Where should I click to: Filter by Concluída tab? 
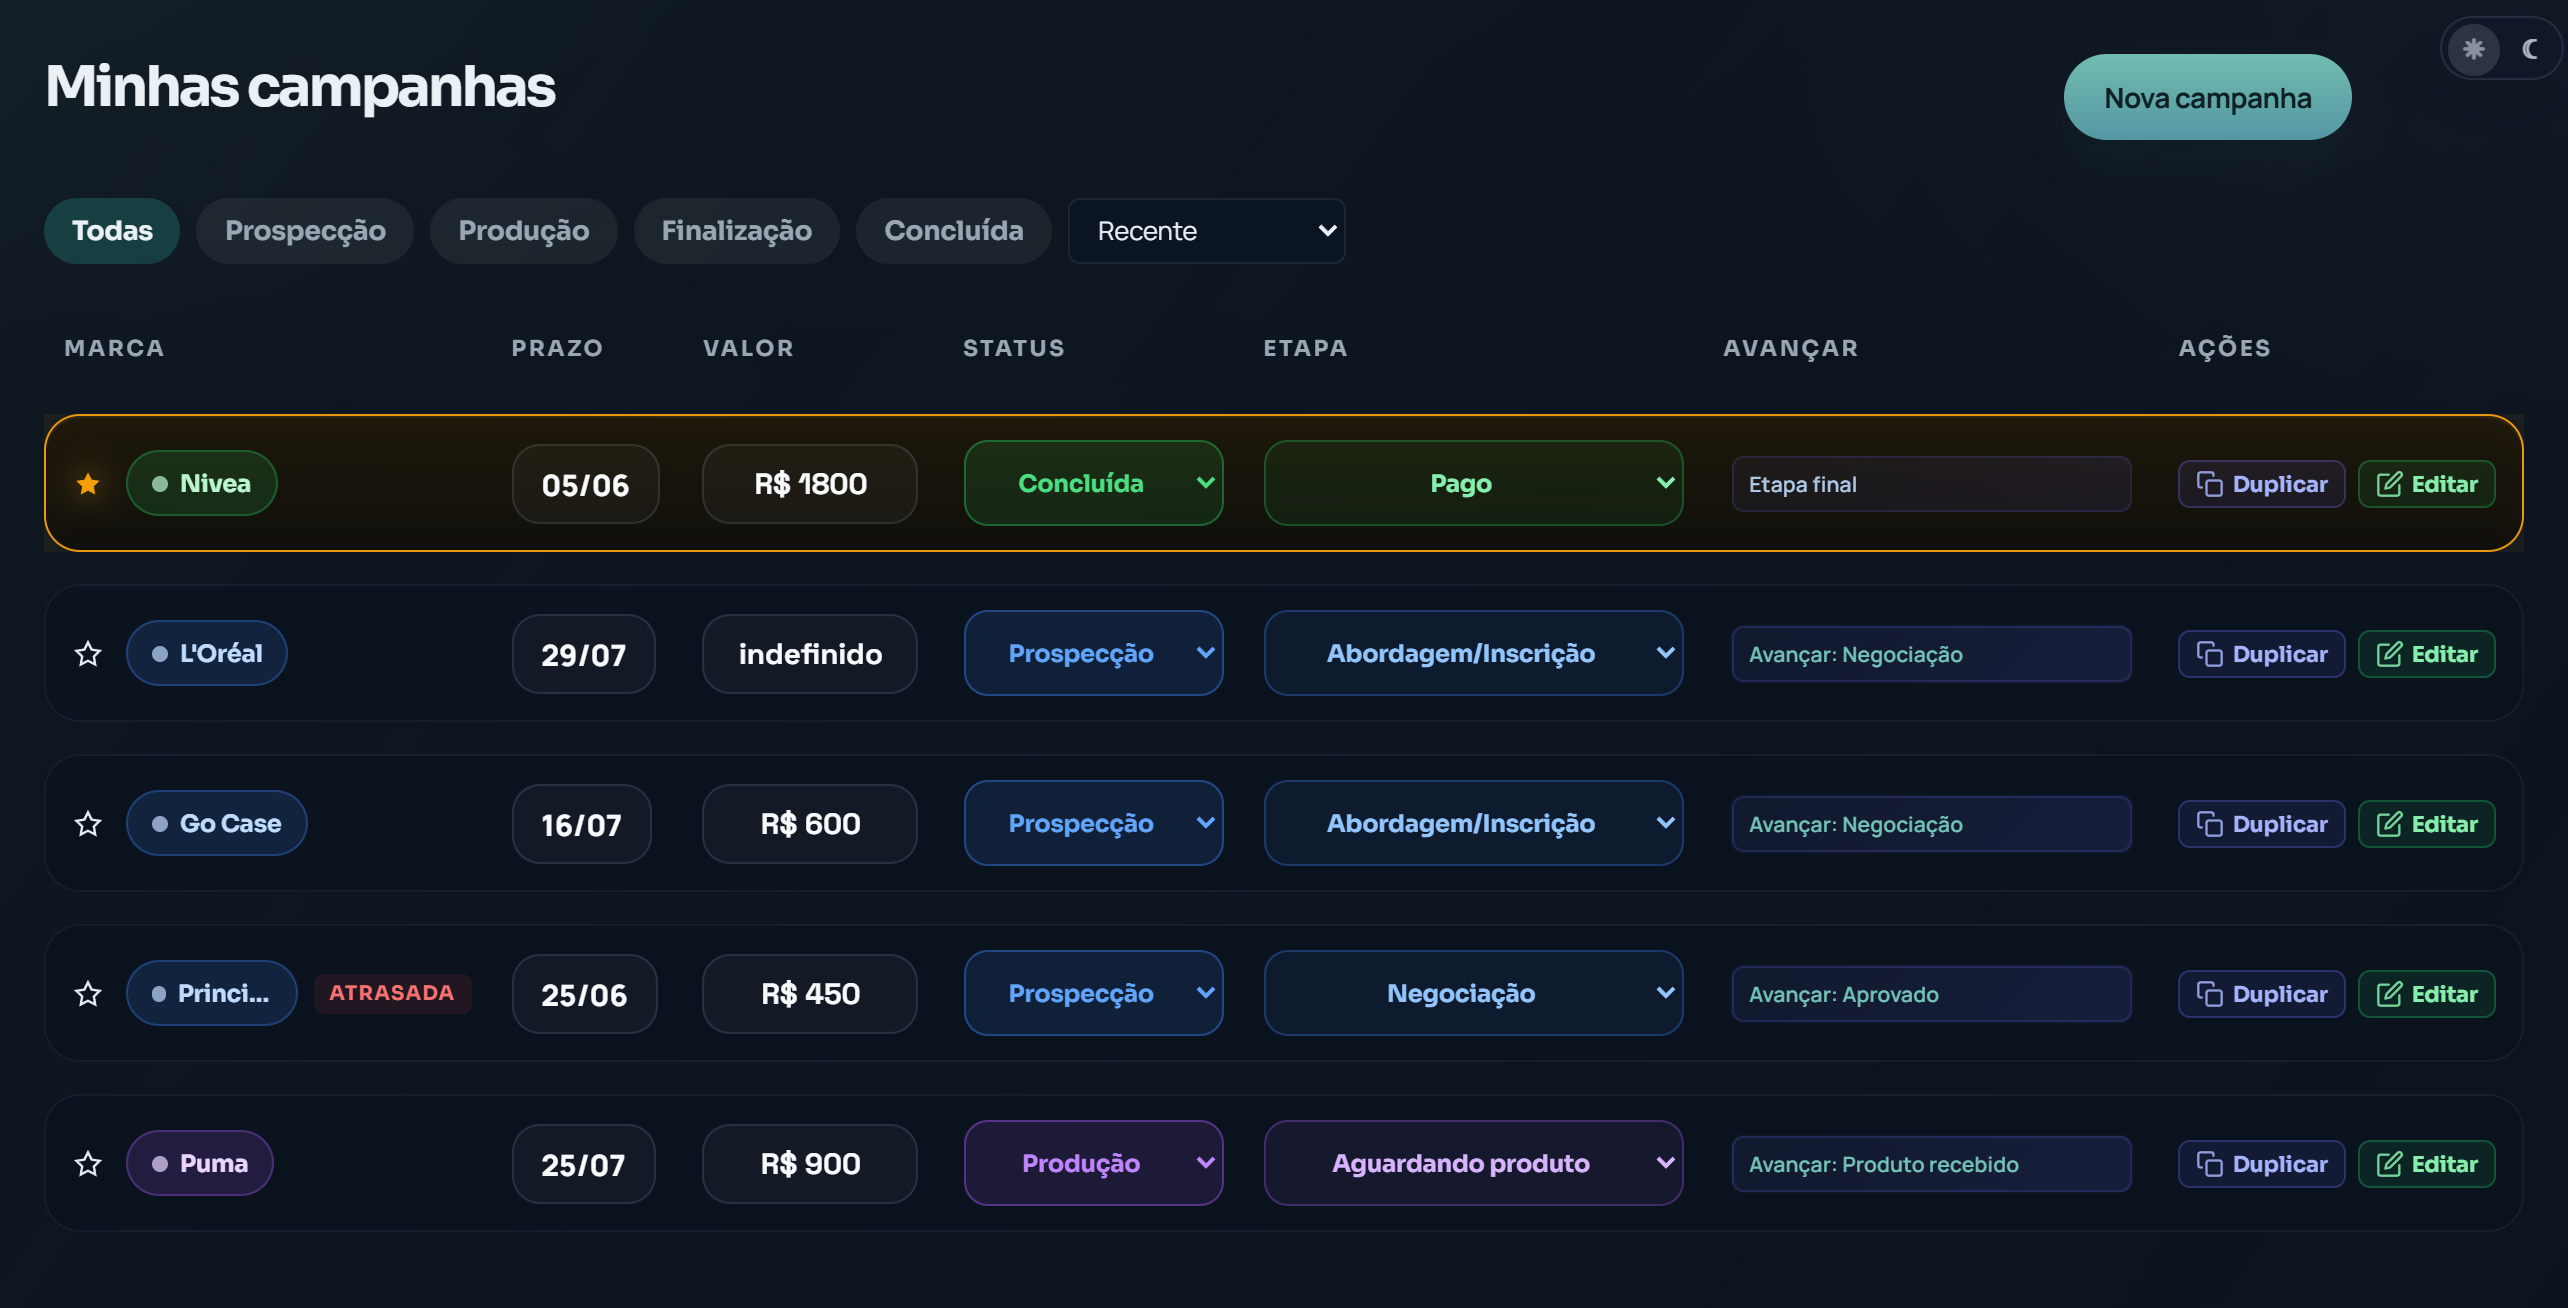pyautogui.click(x=954, y=231)
